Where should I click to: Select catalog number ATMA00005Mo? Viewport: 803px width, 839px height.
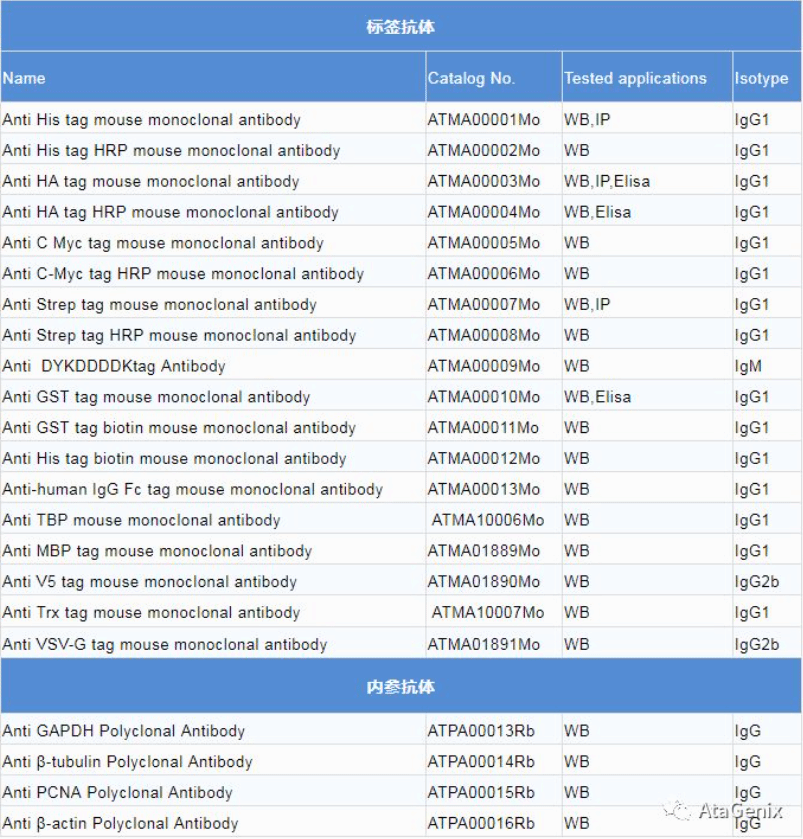click(x=484, y=242)
